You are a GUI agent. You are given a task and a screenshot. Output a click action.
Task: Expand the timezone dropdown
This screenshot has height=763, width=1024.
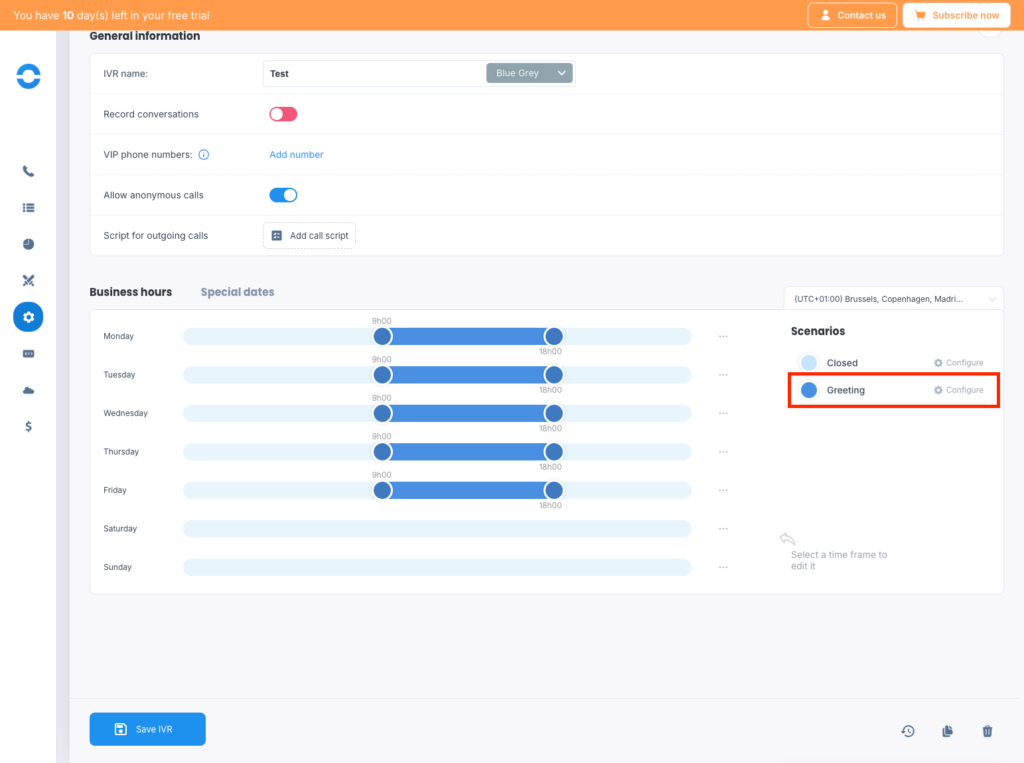point(894,299)
